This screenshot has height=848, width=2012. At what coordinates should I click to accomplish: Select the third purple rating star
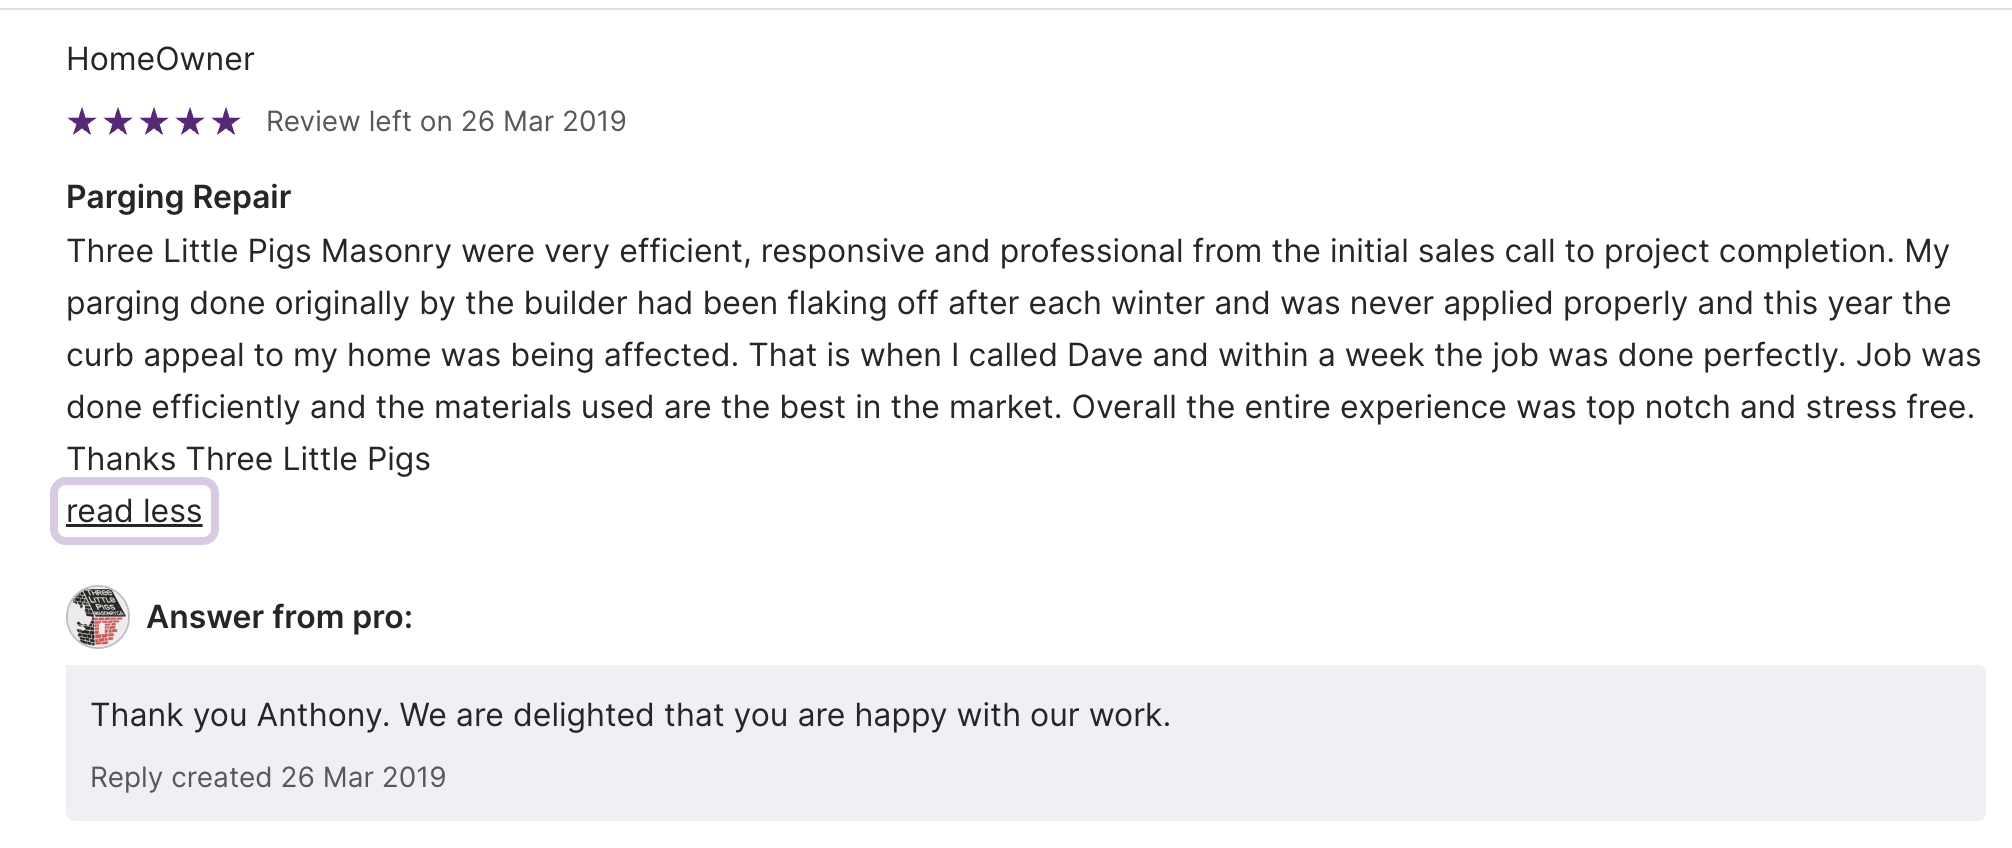click(x=154, y=122)
